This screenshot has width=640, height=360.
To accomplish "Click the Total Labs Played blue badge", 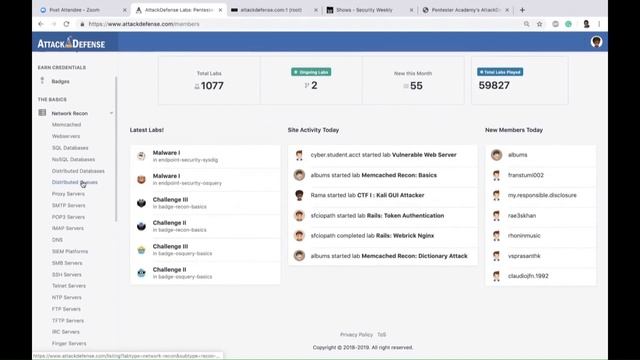I will click(x=500, y=72).
